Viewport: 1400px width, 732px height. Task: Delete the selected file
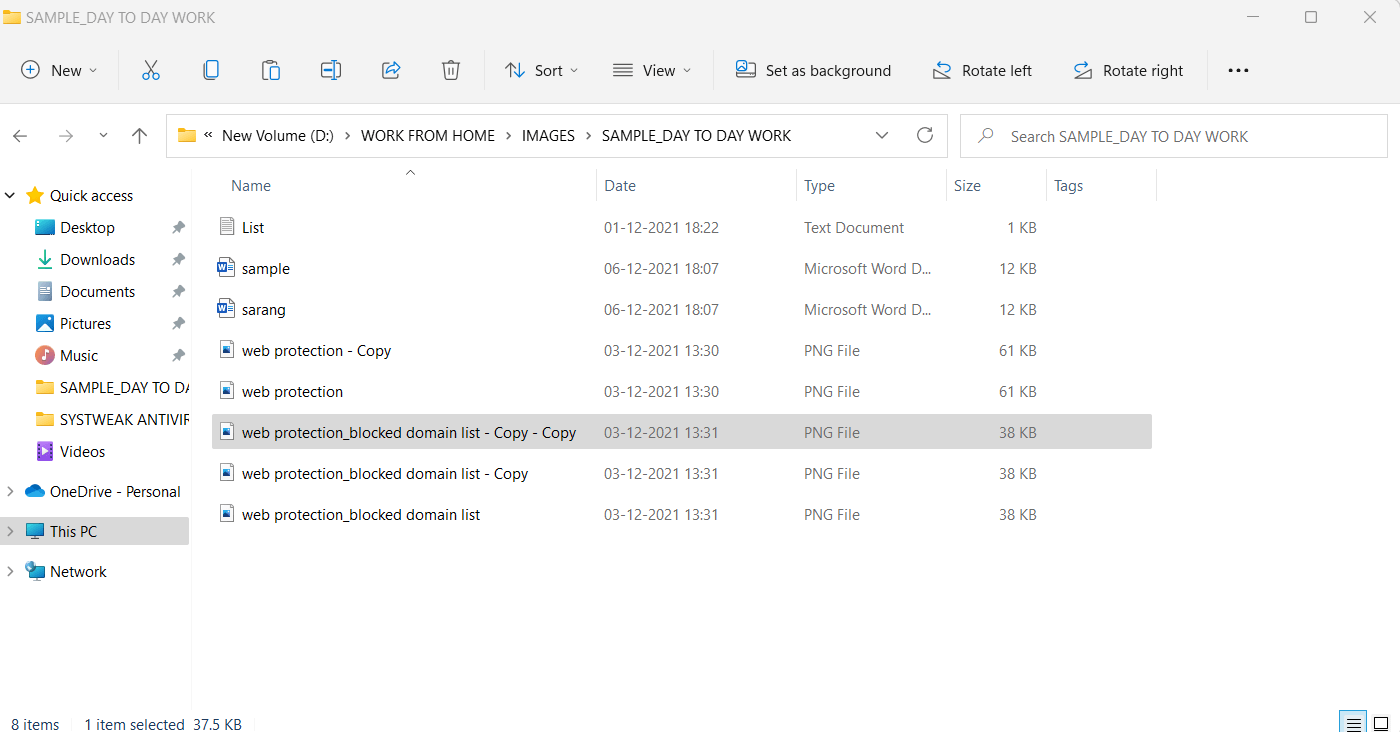[x=451, y=70]
